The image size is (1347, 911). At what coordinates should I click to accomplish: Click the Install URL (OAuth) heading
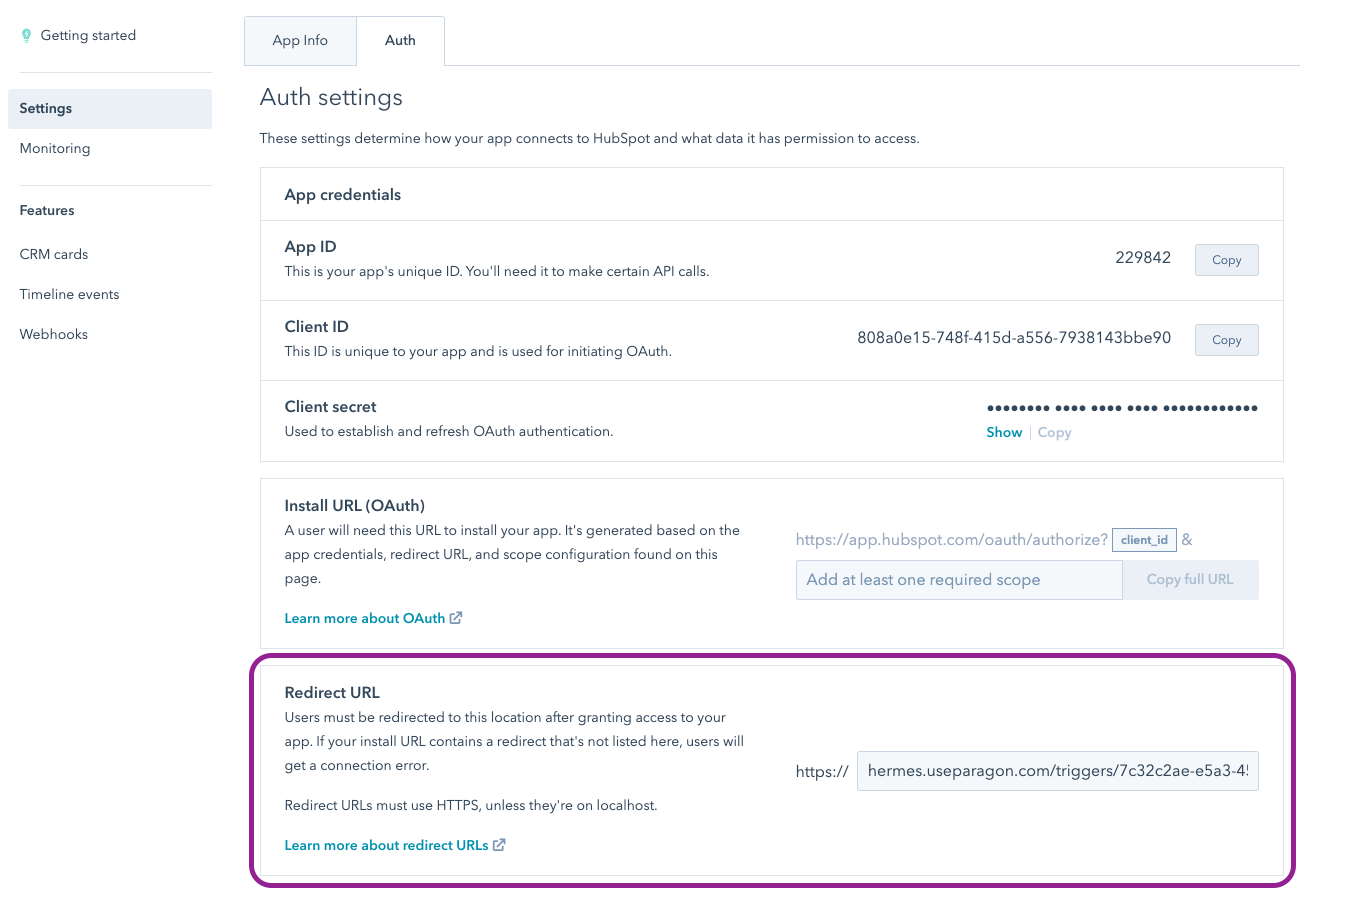[354, 506]
